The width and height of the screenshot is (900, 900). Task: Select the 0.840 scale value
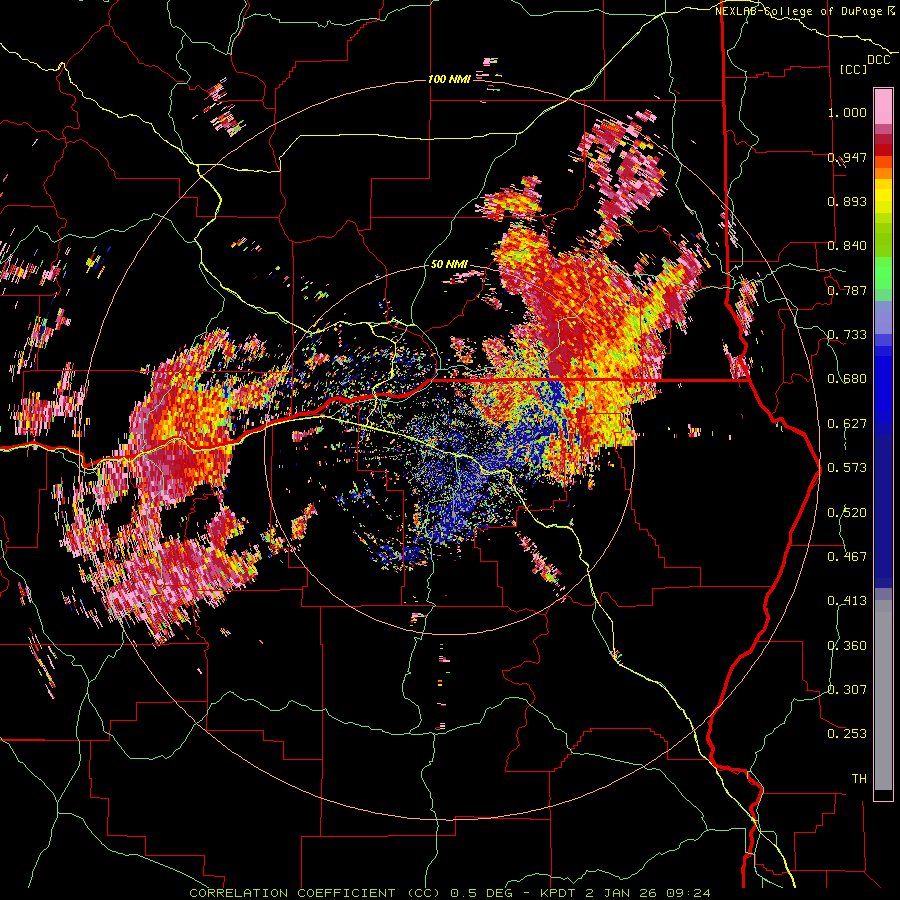click(847, 246)
